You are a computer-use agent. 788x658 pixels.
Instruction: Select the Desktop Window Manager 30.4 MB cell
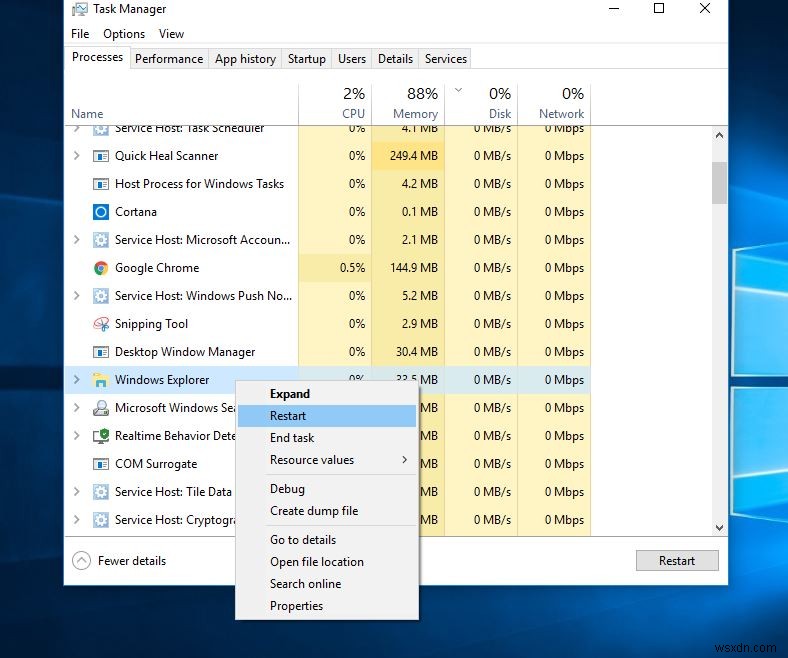(x=408, y=352)
